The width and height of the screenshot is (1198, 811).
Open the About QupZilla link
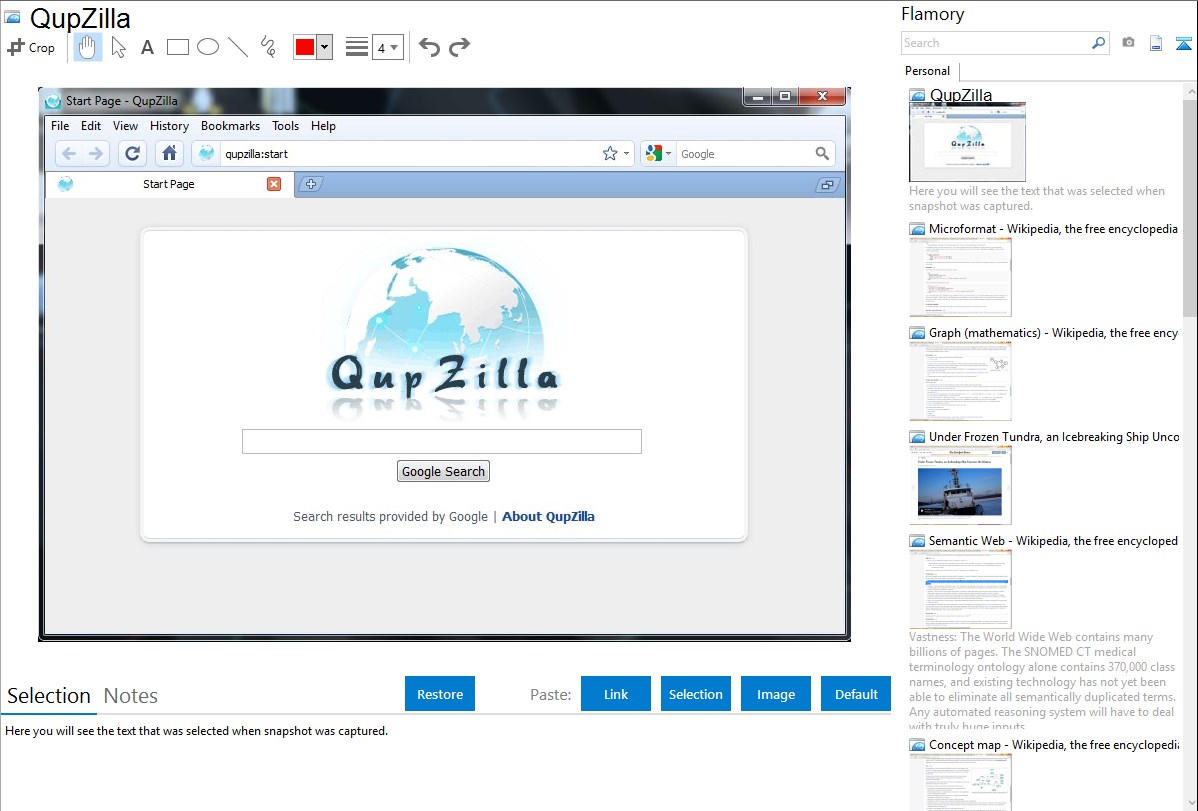click(548, 517)
